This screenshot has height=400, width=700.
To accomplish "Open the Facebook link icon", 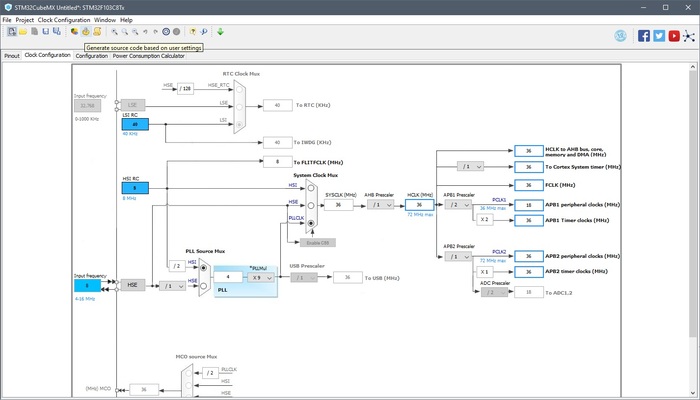I will [644, 36].
